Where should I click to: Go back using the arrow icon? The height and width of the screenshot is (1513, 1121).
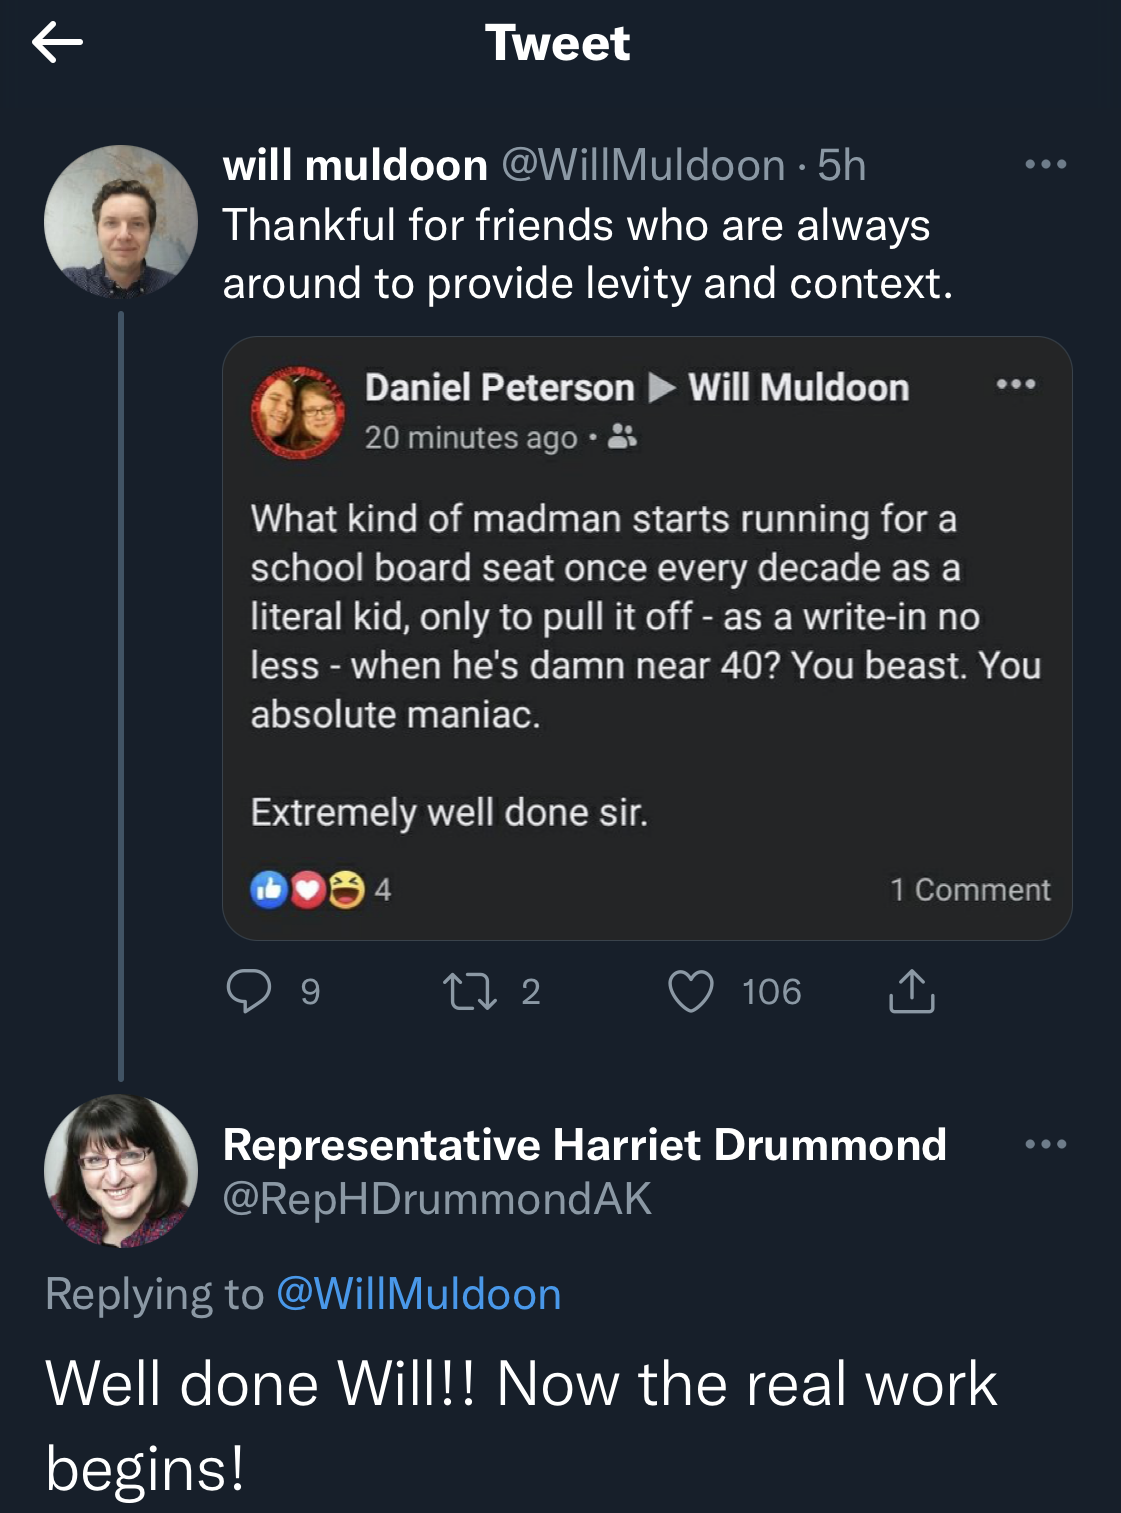[x=57, y=43]
